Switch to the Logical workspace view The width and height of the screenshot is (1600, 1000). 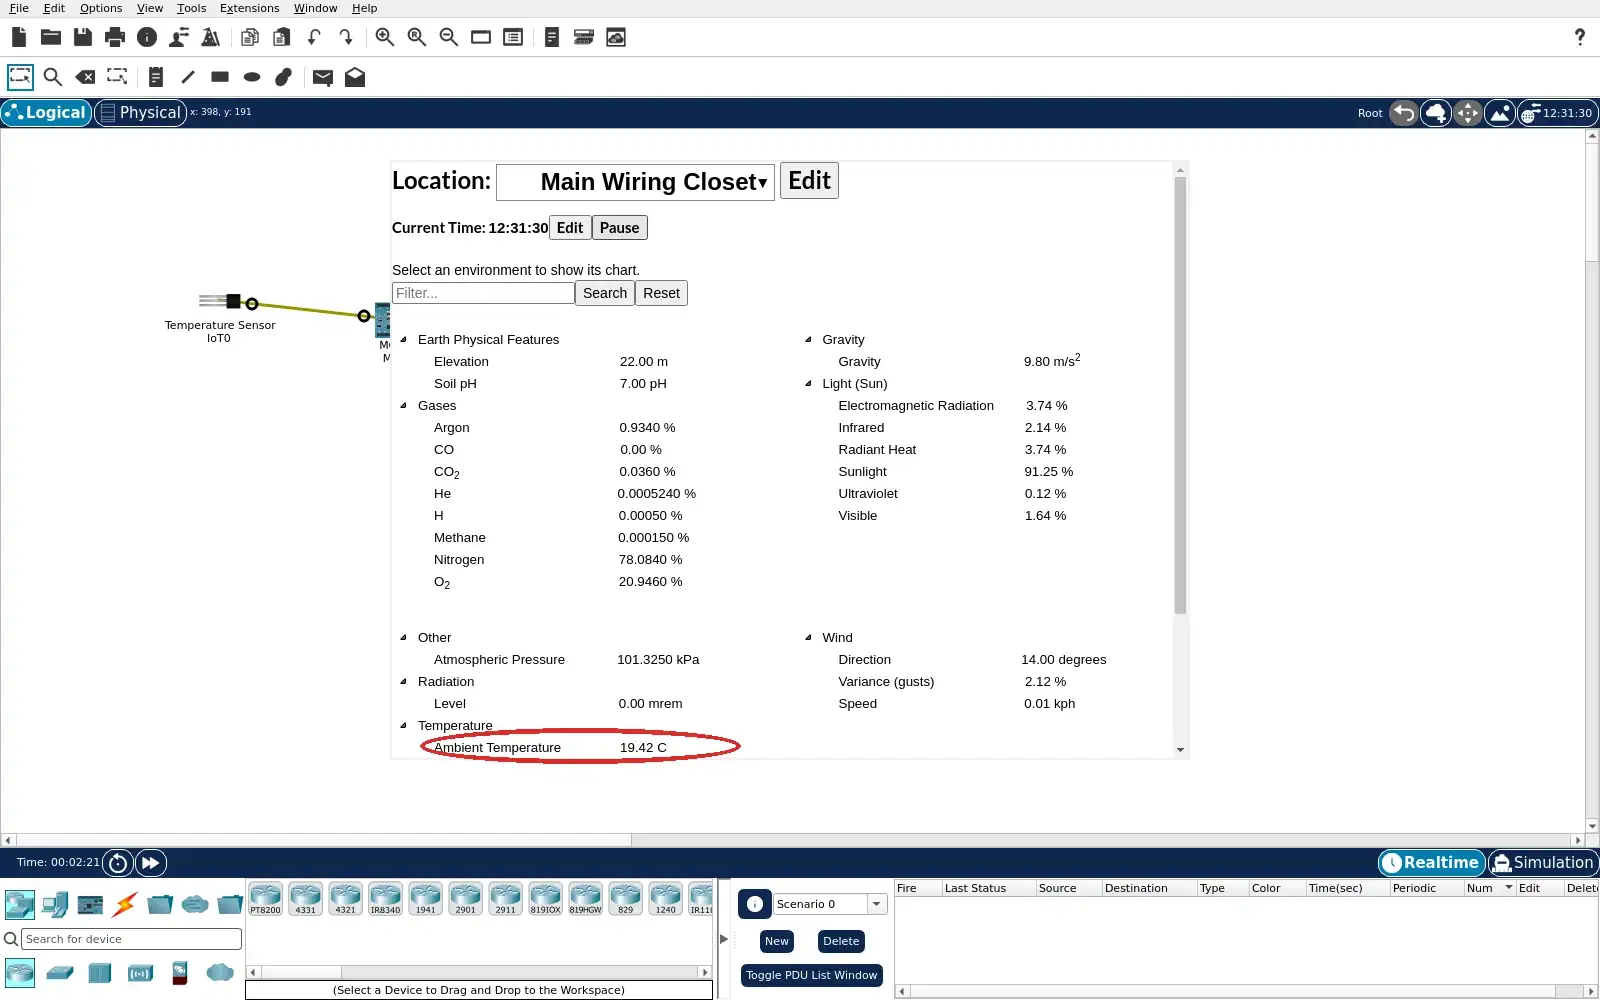point(46,113)
